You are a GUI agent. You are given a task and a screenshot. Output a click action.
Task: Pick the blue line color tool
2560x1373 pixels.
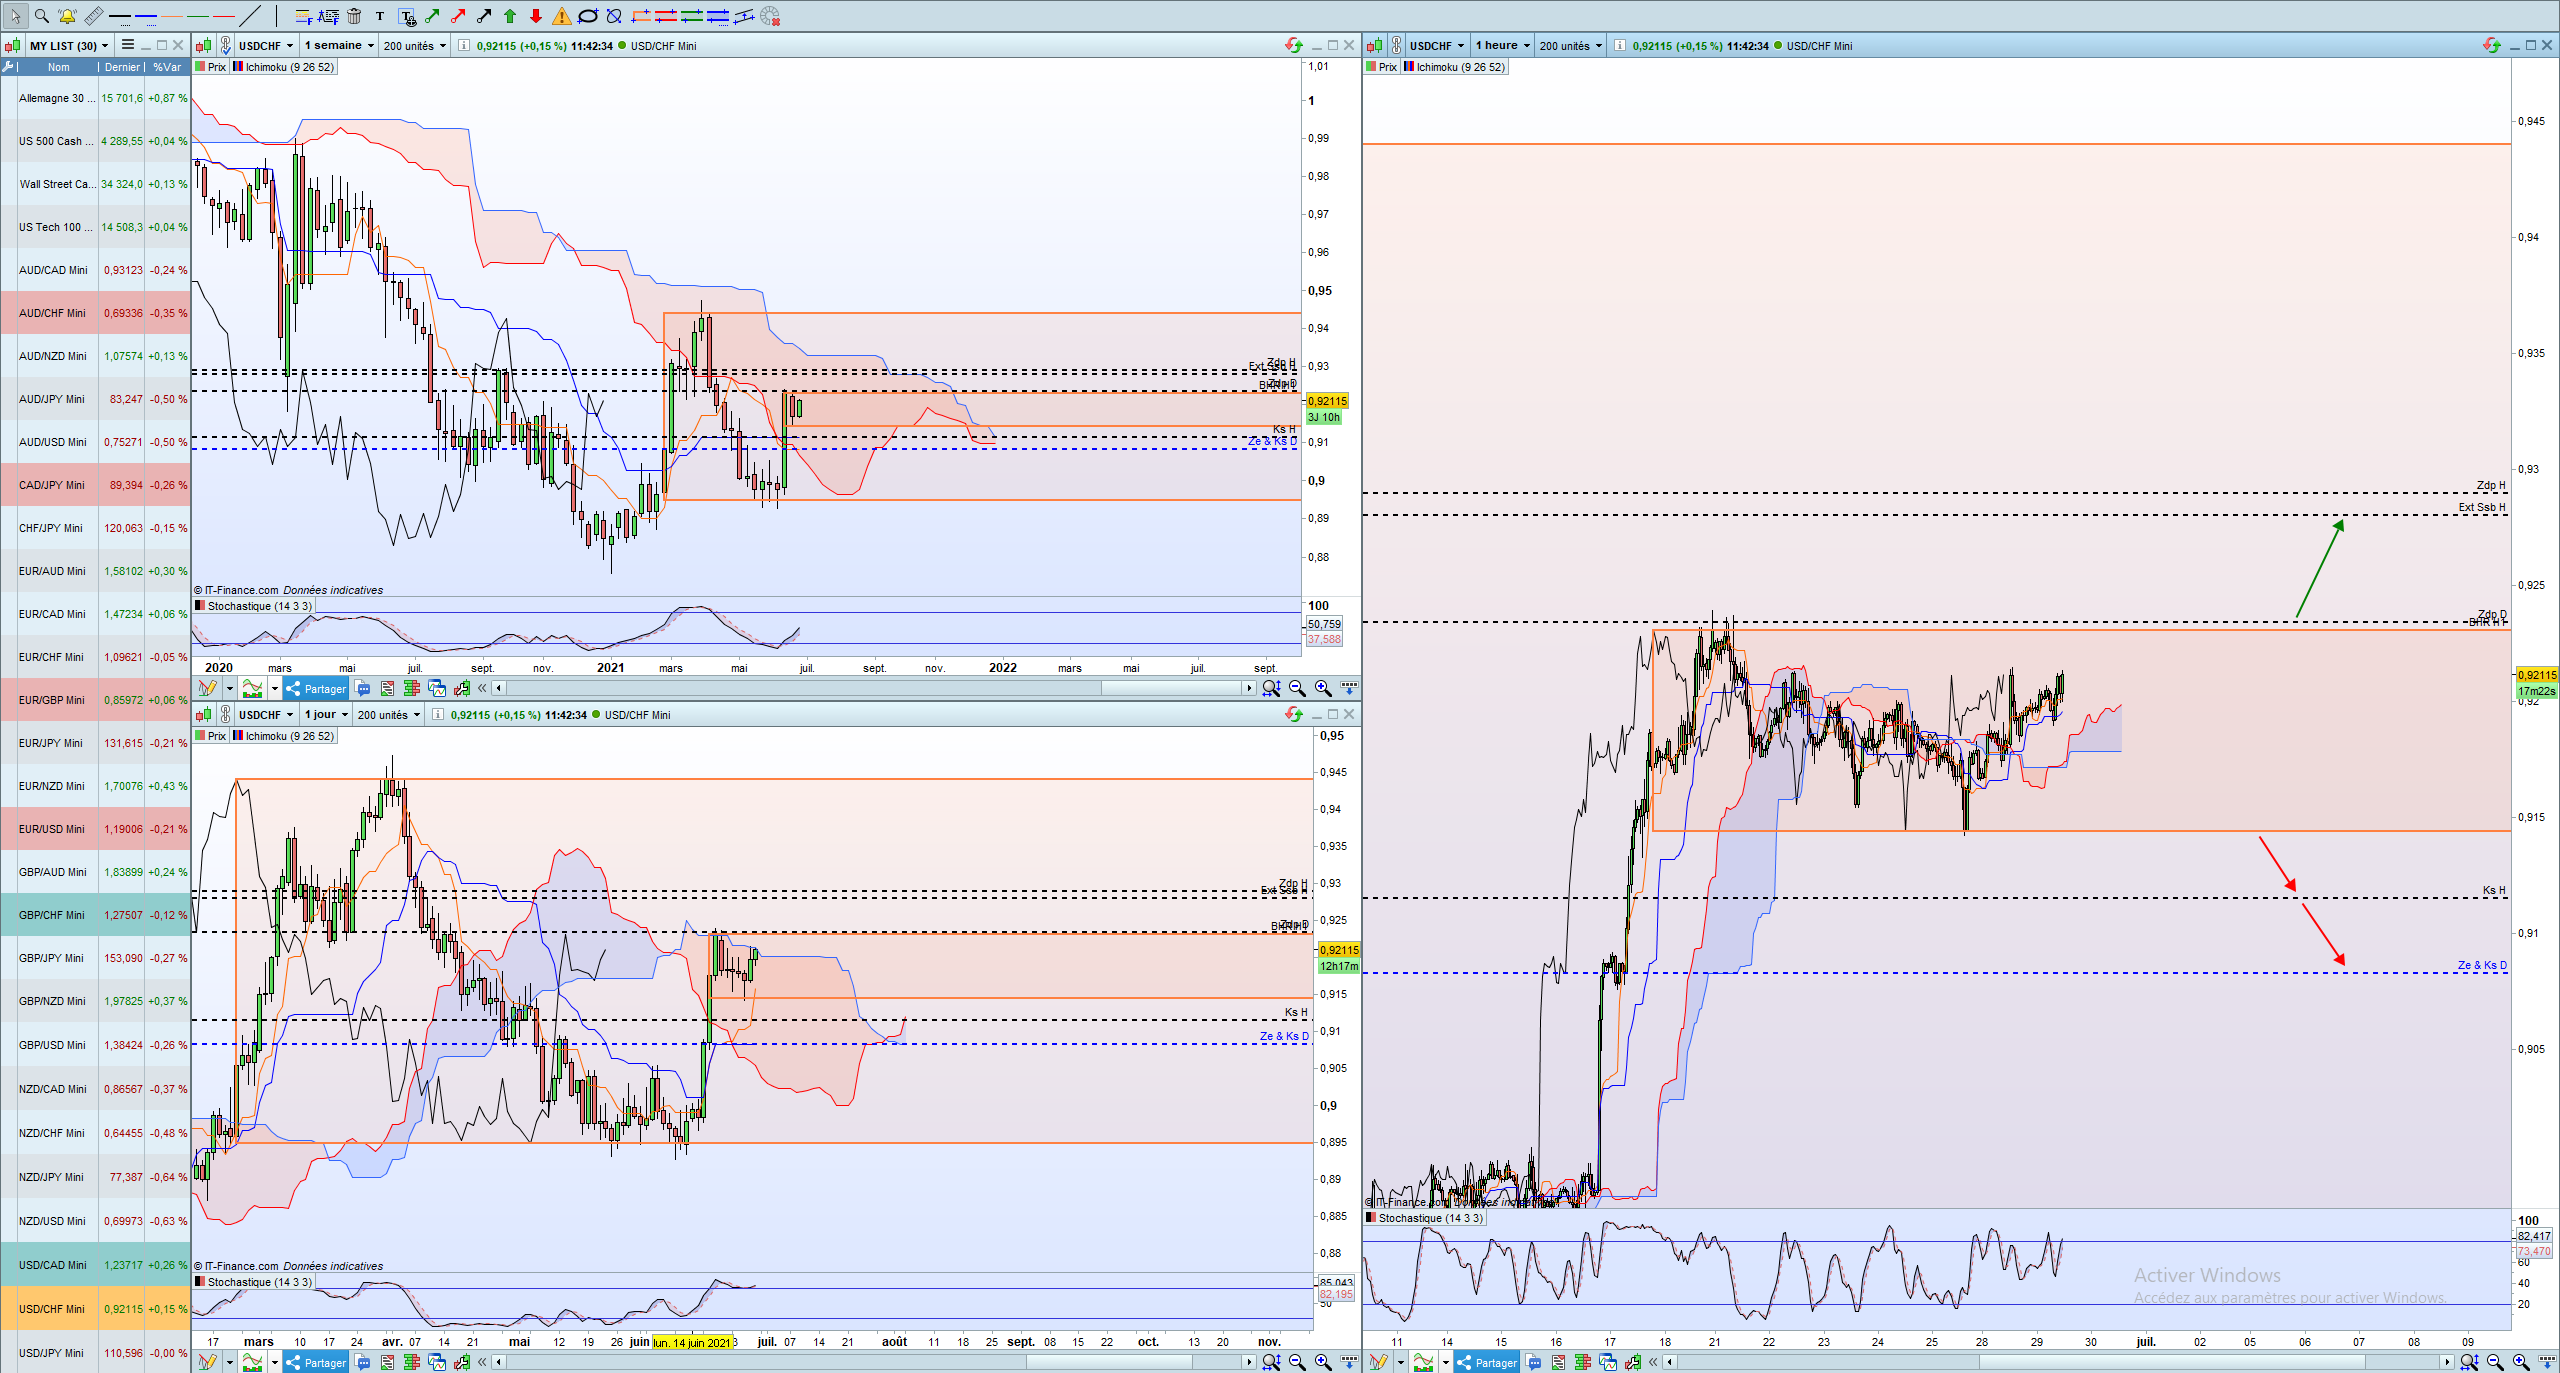pyautogui.click(x=146, y=16)
